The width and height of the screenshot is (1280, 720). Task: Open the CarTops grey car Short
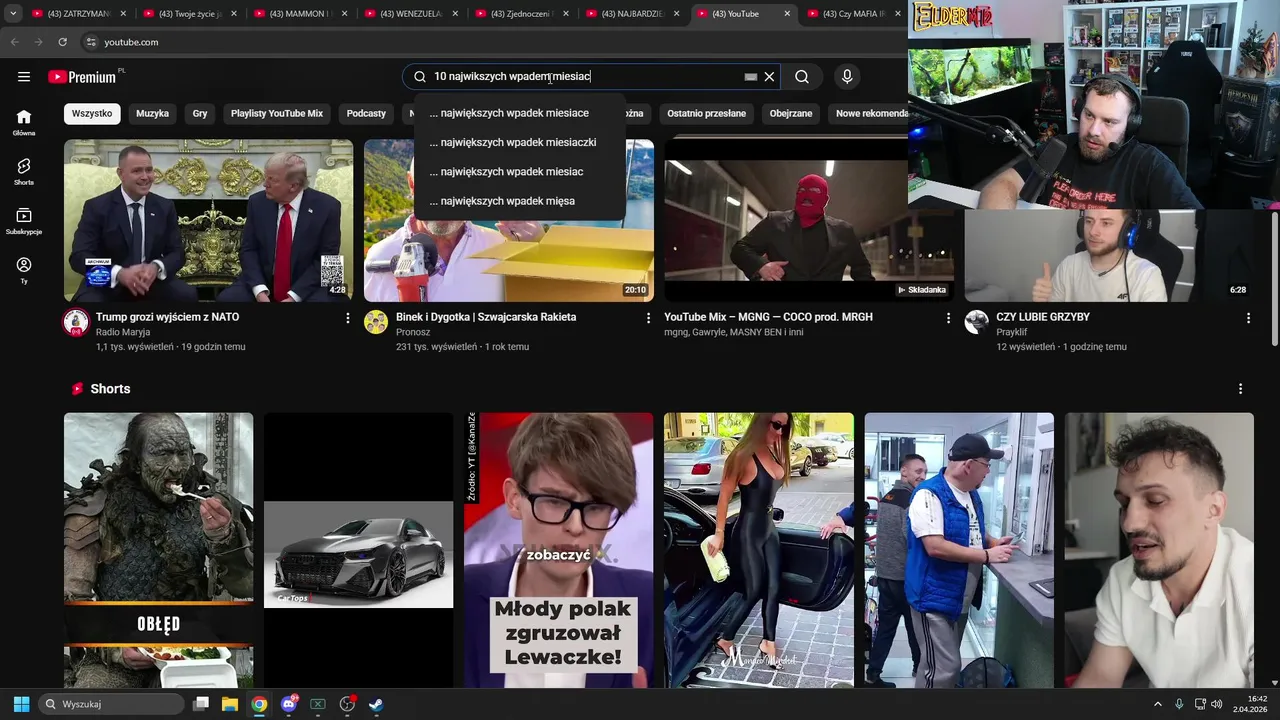coord(358,550)
